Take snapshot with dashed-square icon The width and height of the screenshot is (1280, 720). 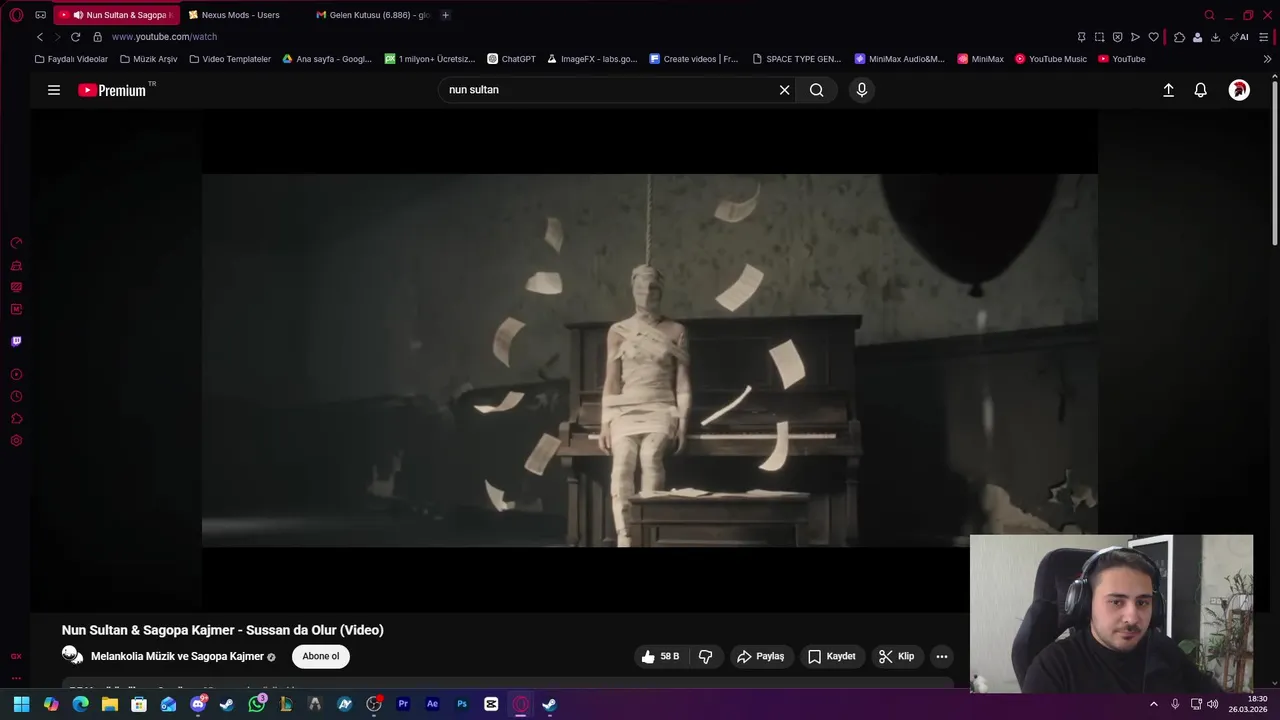[1099, 37]
